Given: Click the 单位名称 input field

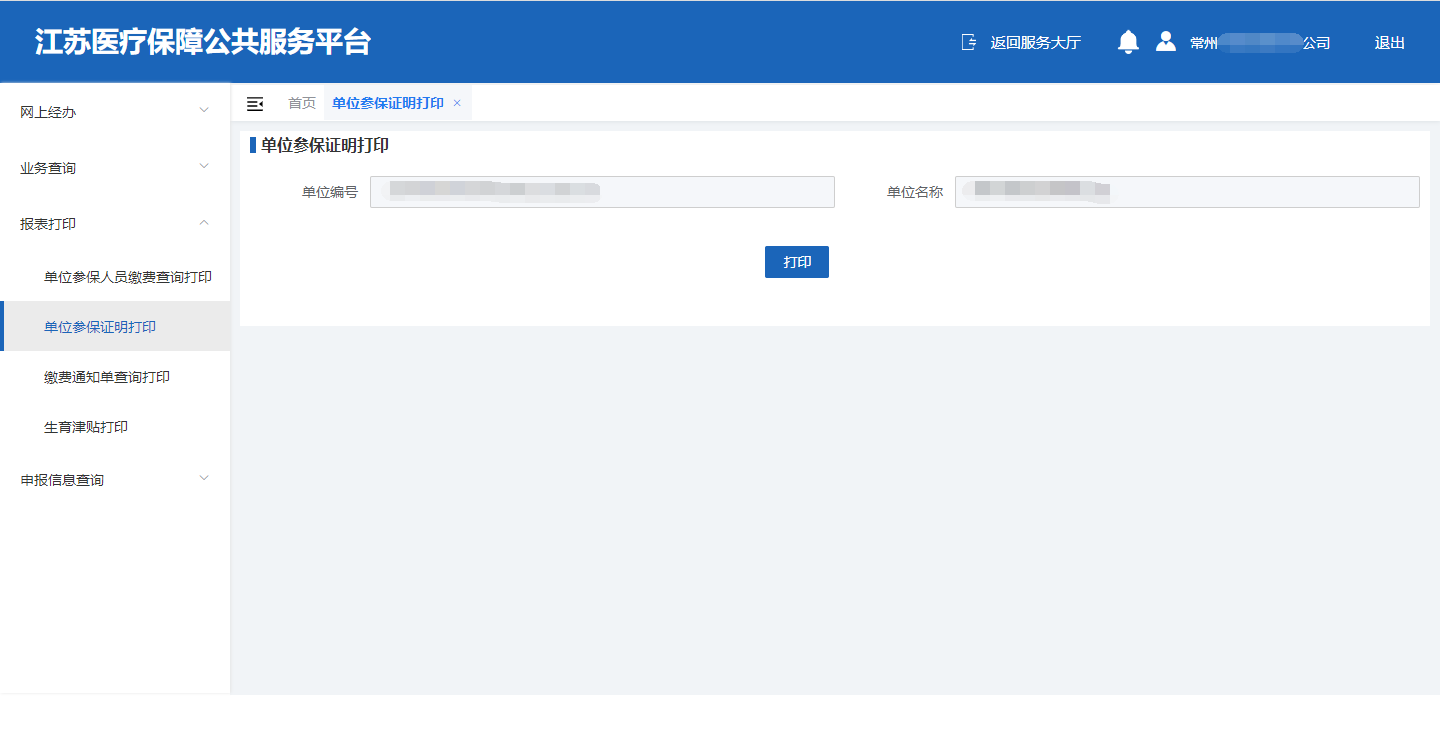Looking at the screenshot, I should (1187, 192).
